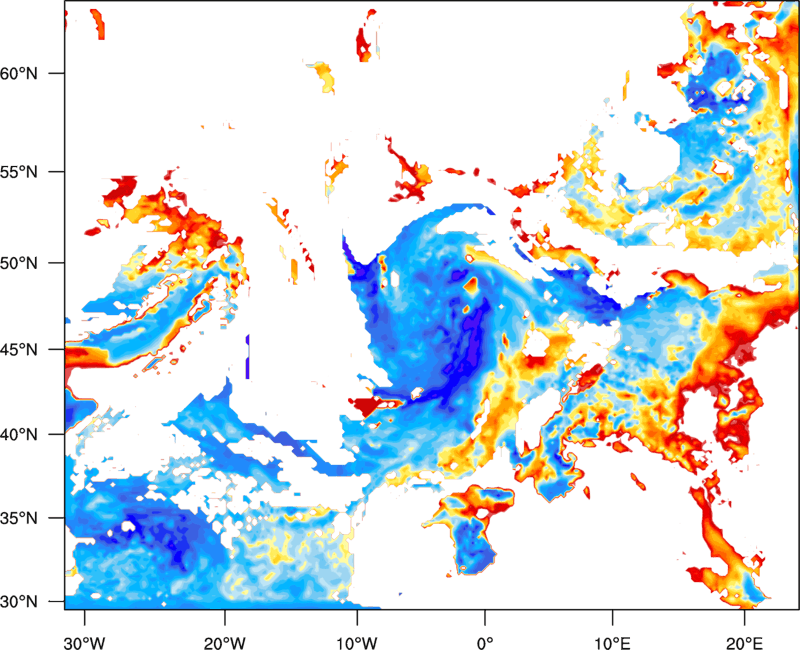Viewport: 800px width, 650px height.
Task: Click the 20°E longitude label
Action: (x=744, y=643)
